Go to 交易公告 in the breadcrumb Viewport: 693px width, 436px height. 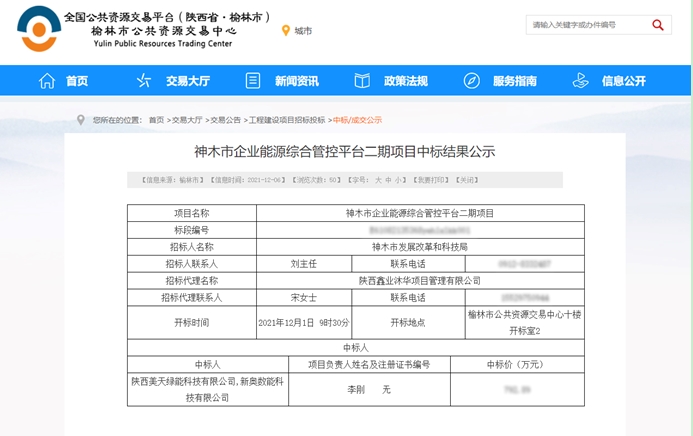[x=225, y=120]
